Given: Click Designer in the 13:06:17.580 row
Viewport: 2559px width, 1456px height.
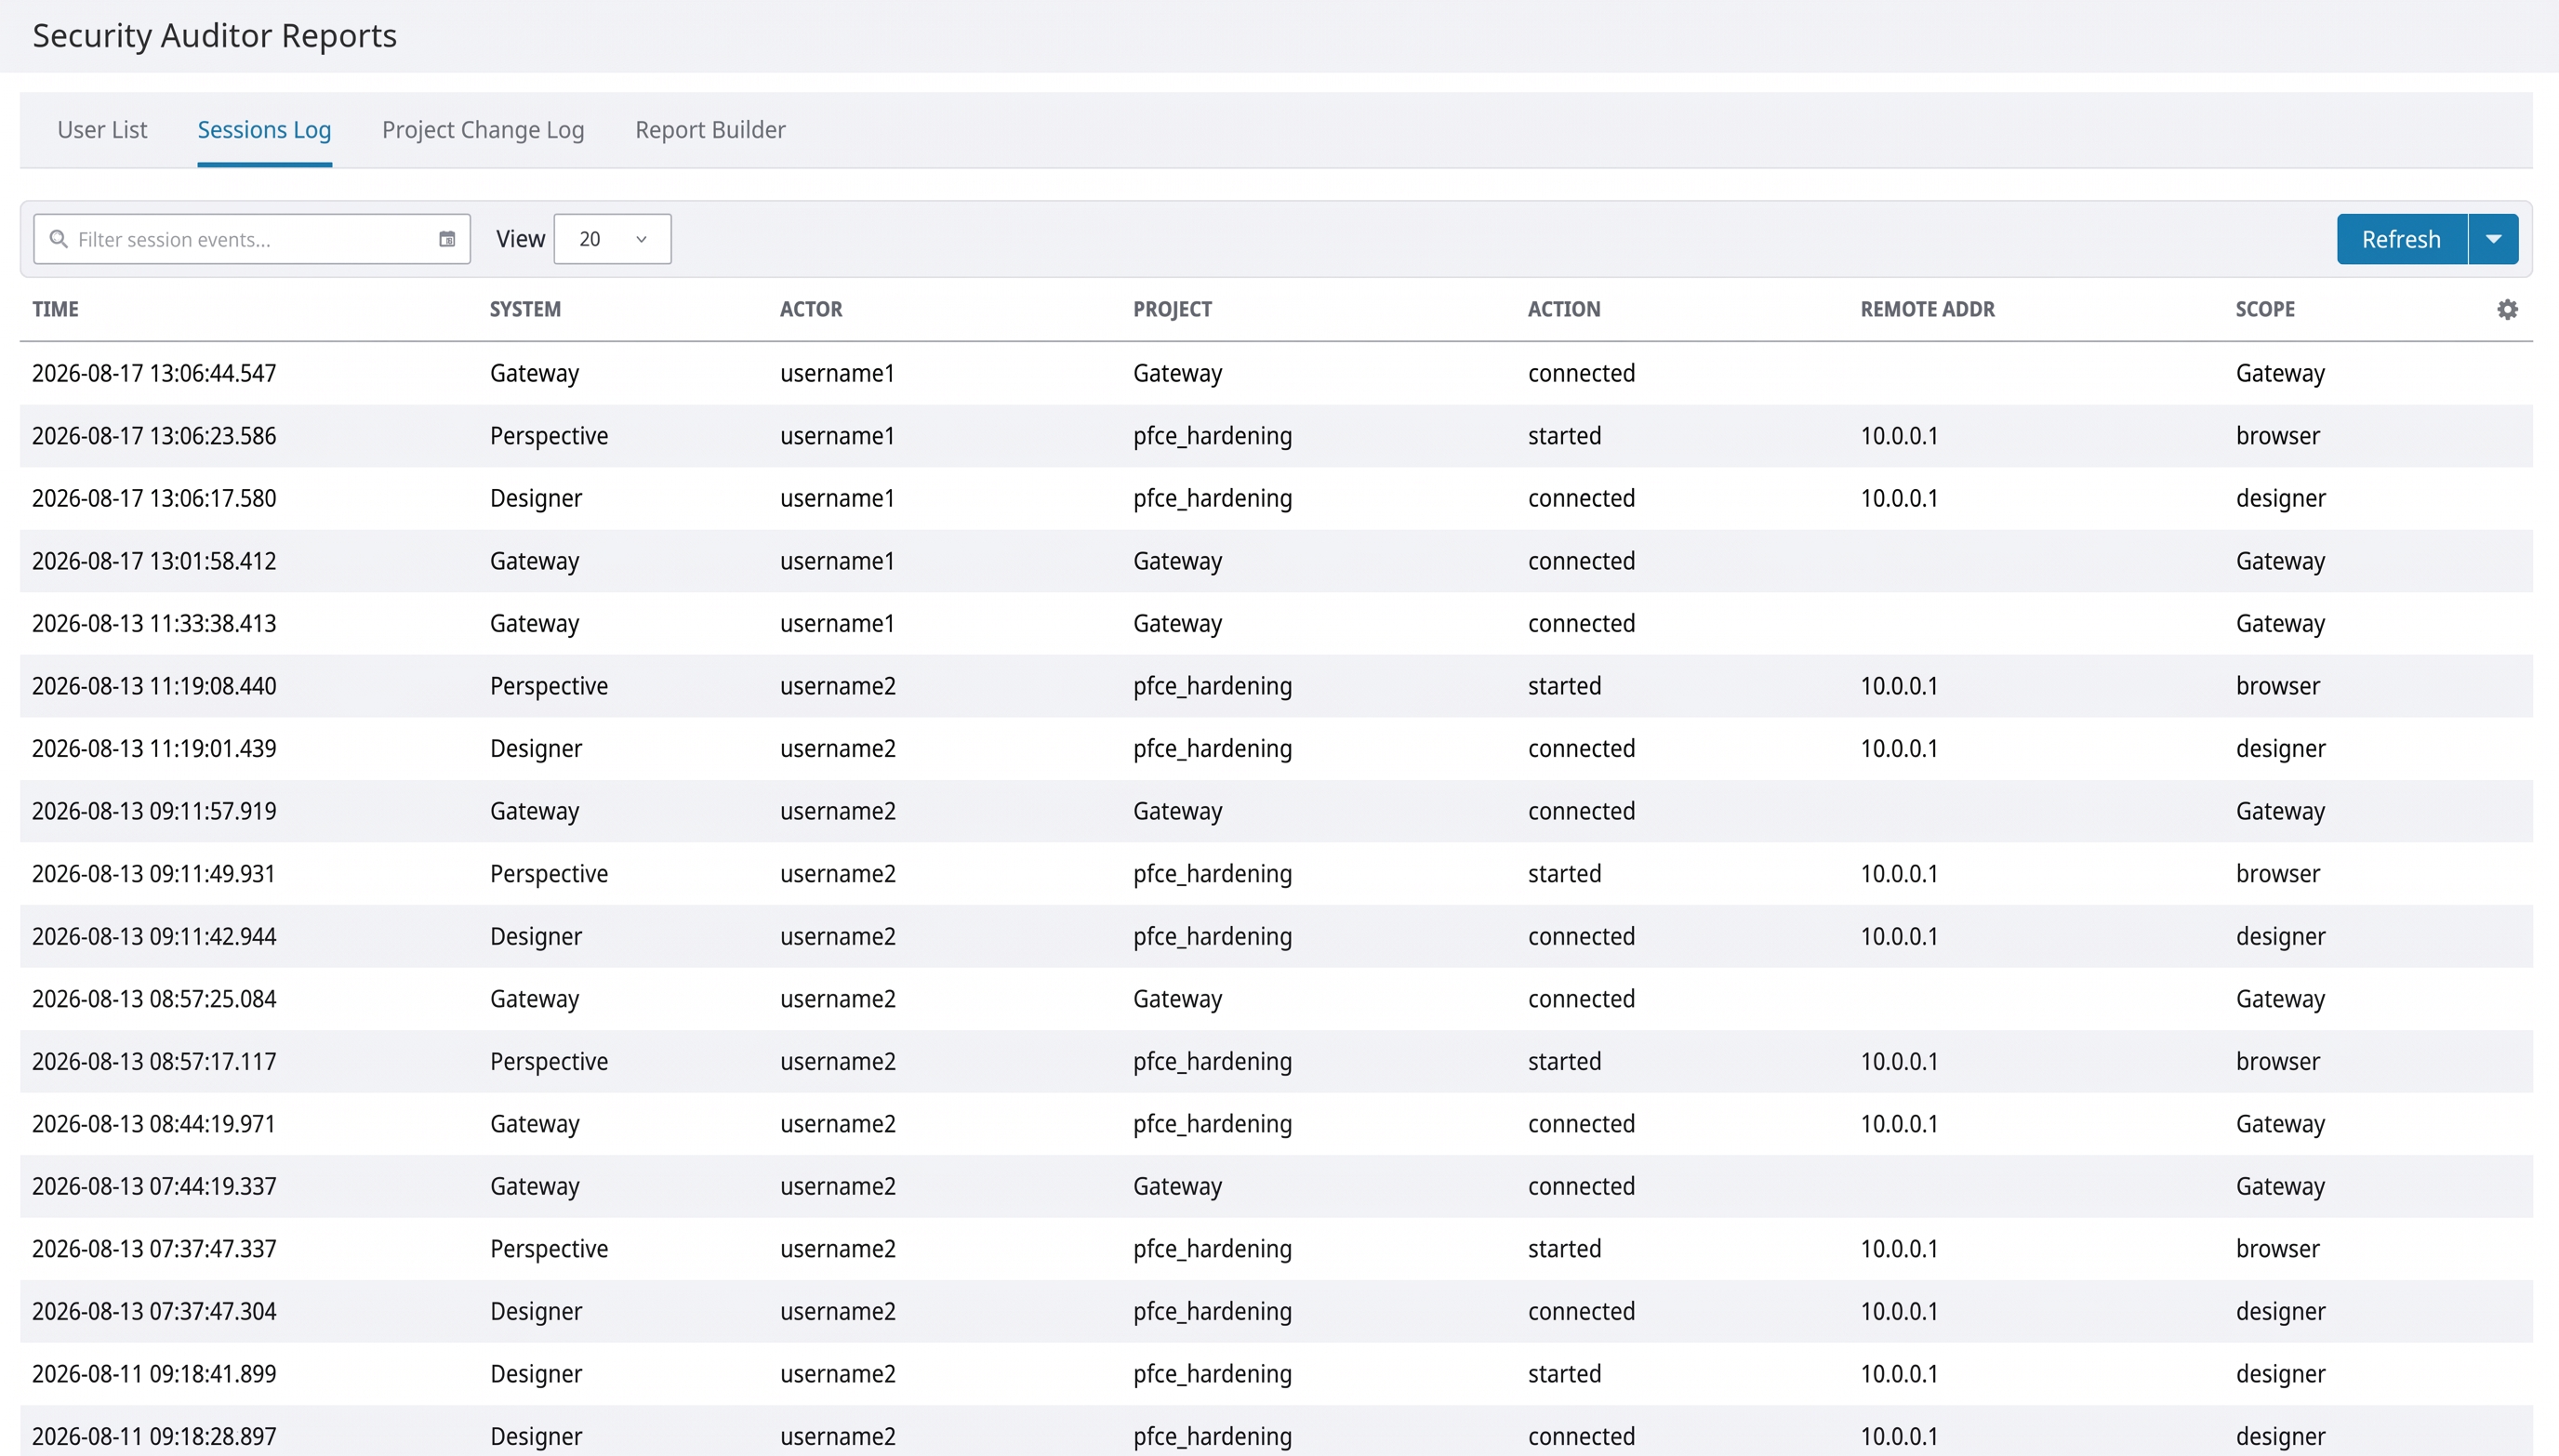Looking at the screenshot, I should (x=536, y=498).
